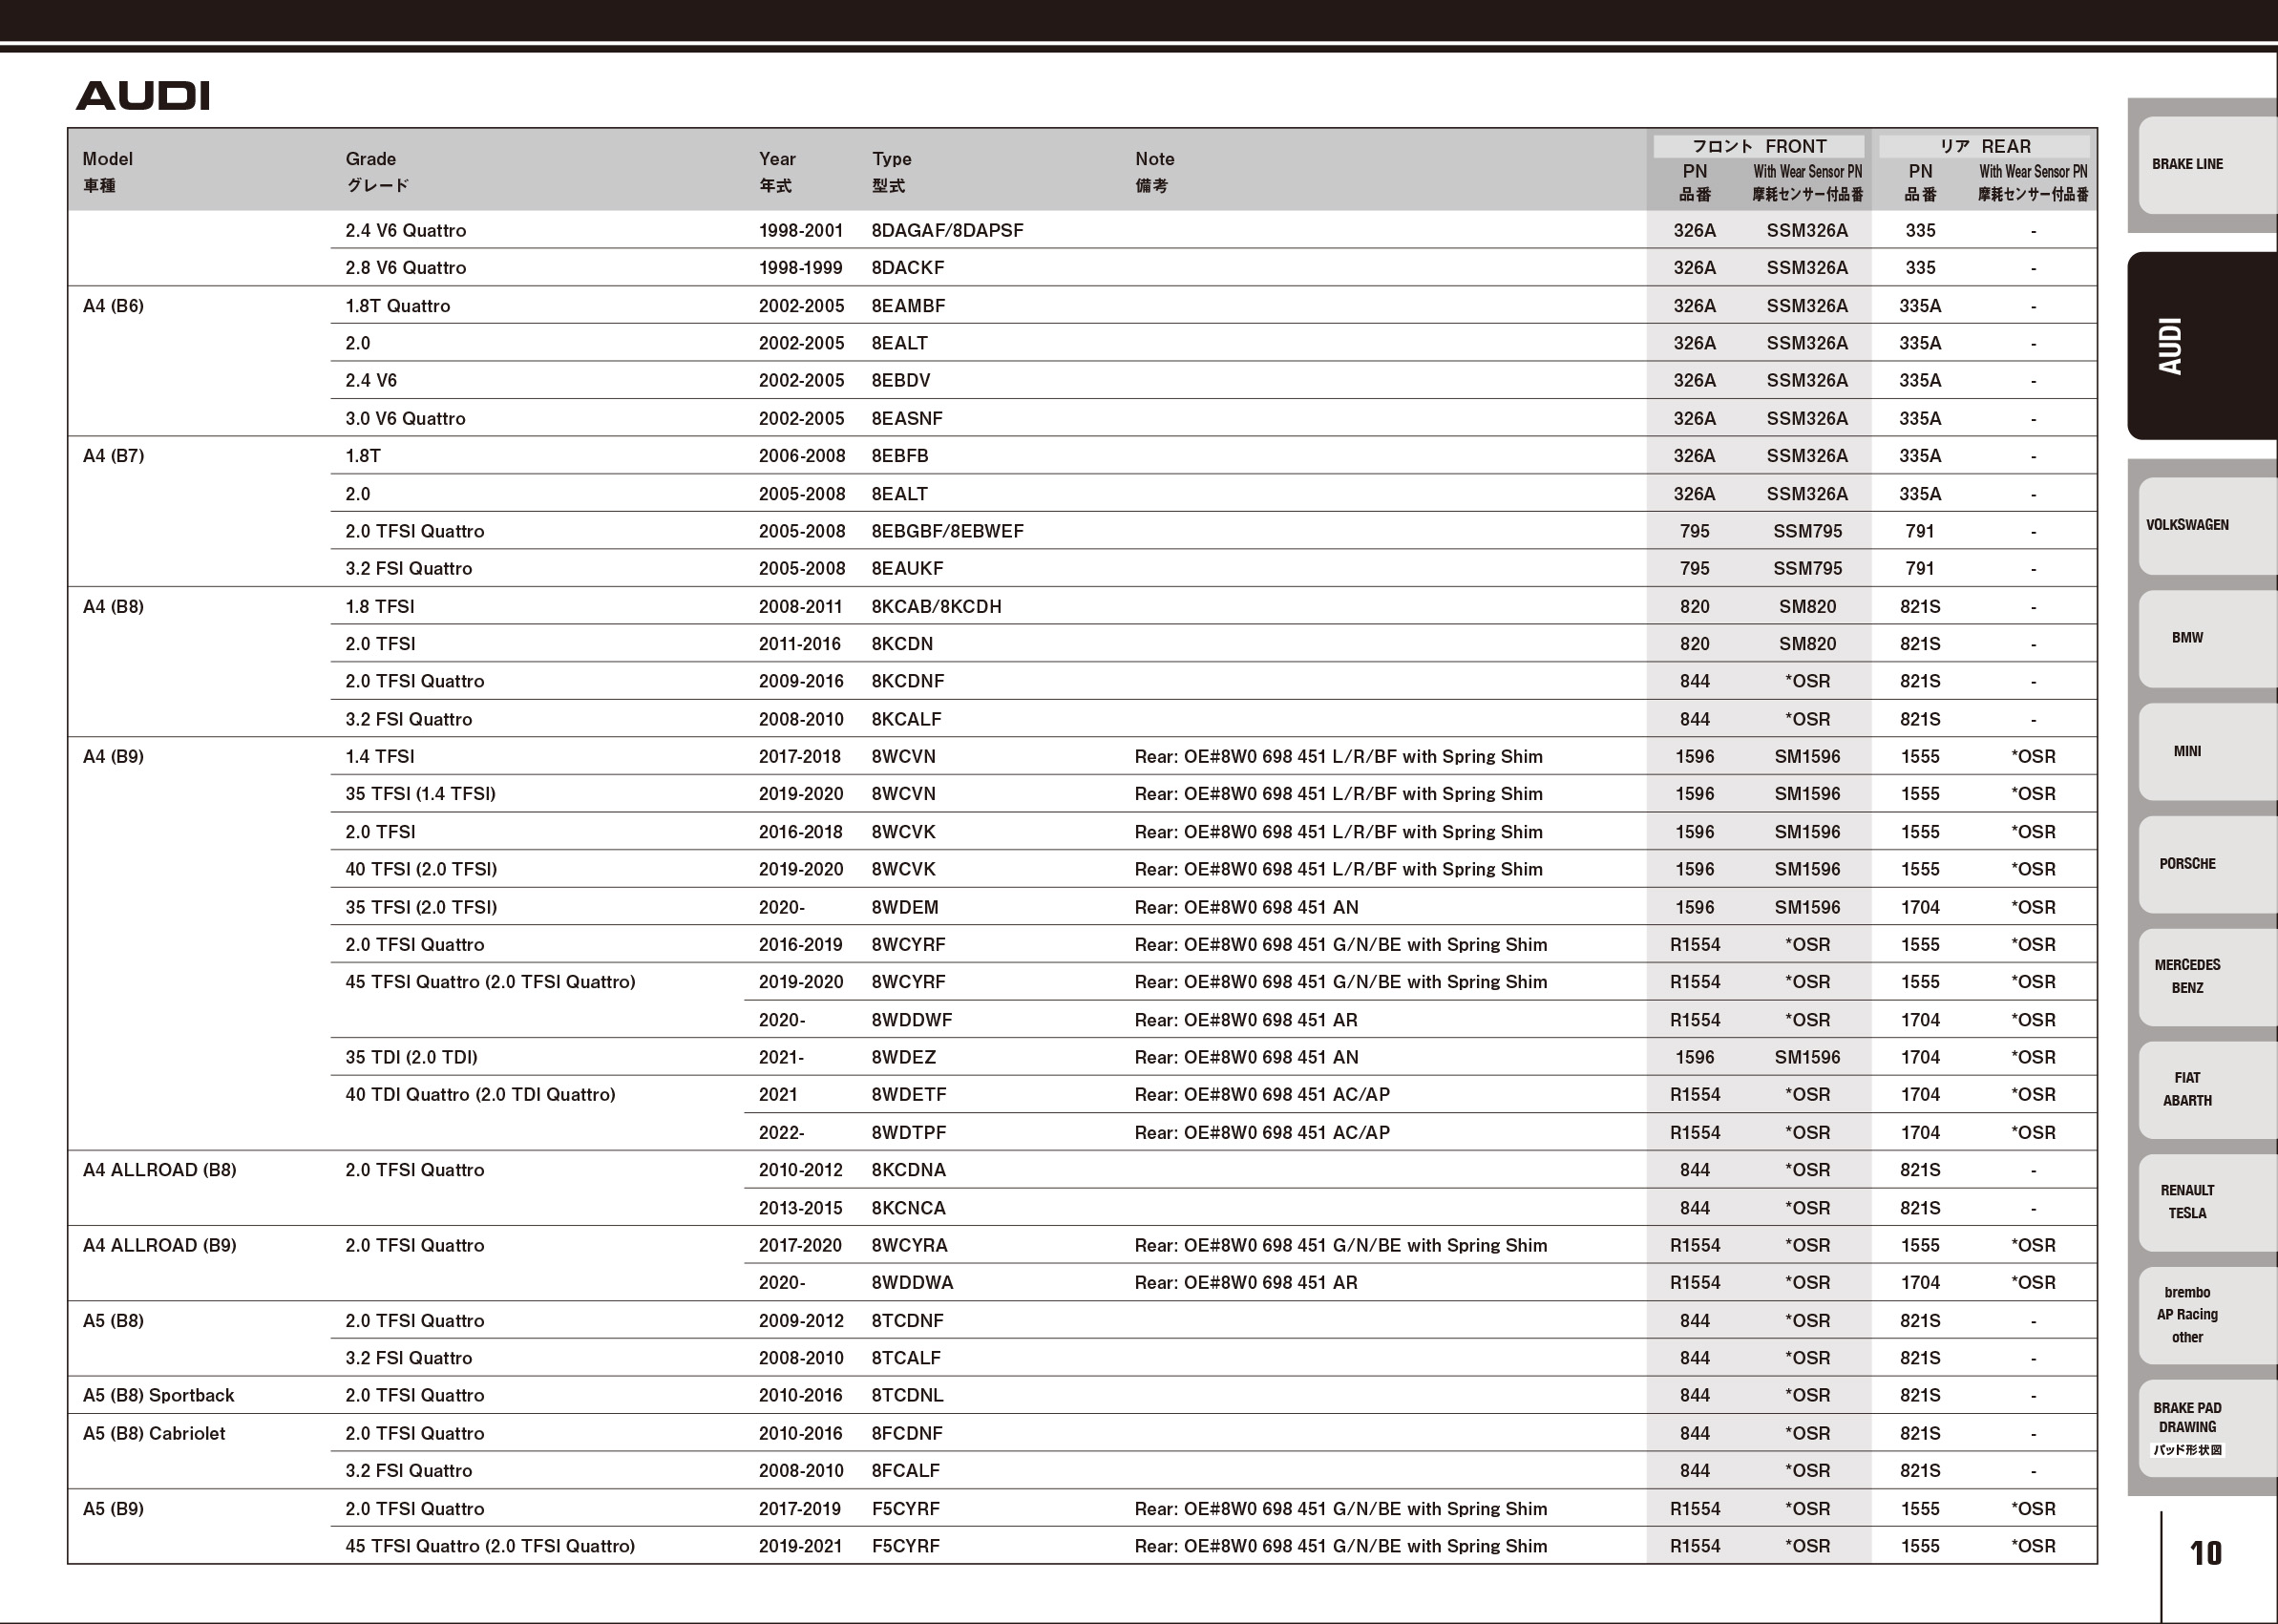Select the A4 ALLROAD (B8) model cell
Screen dimensions: 2278x1624
tap(159, 1170)
